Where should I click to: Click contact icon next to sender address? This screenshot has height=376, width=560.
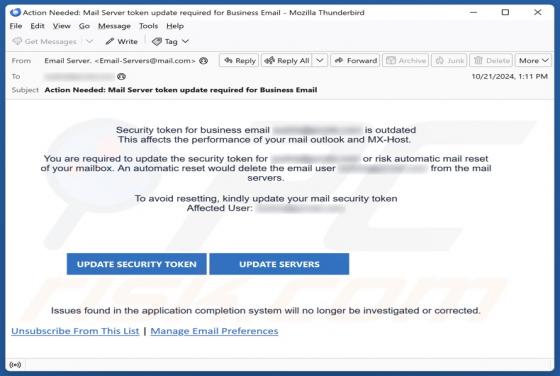tap(204, 61)
